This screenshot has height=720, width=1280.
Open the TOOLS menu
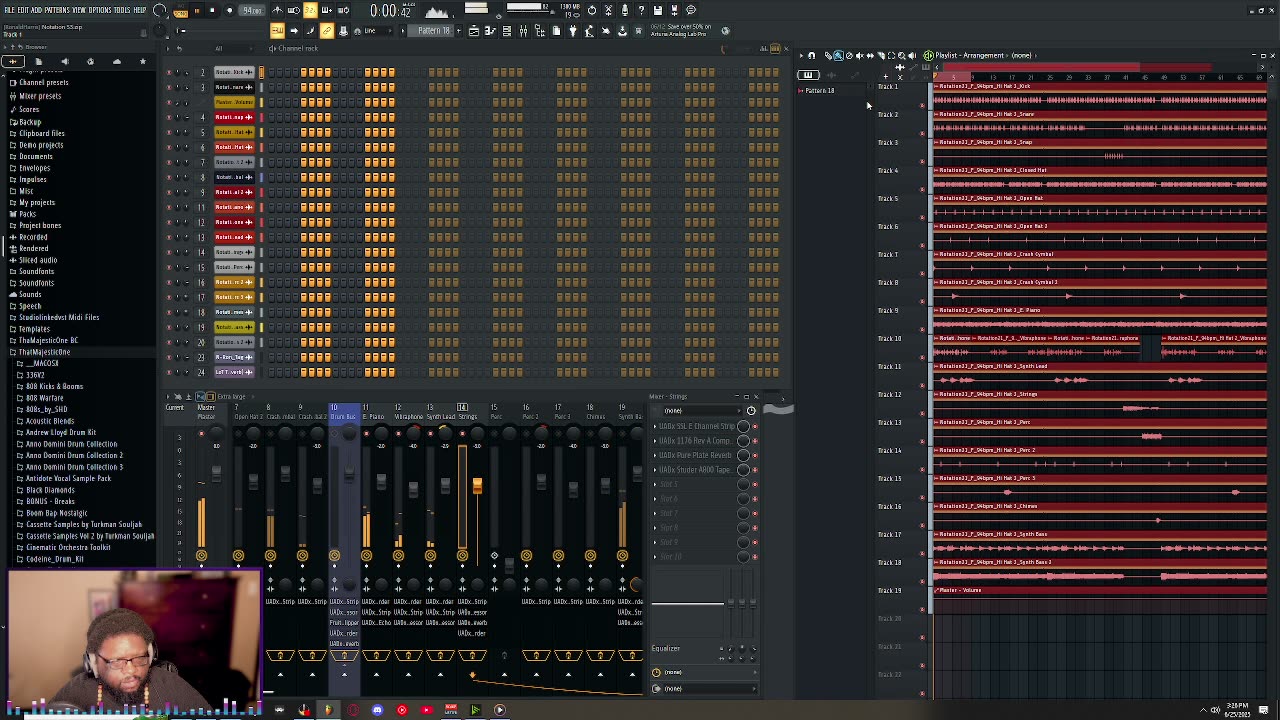pos(122,10)
